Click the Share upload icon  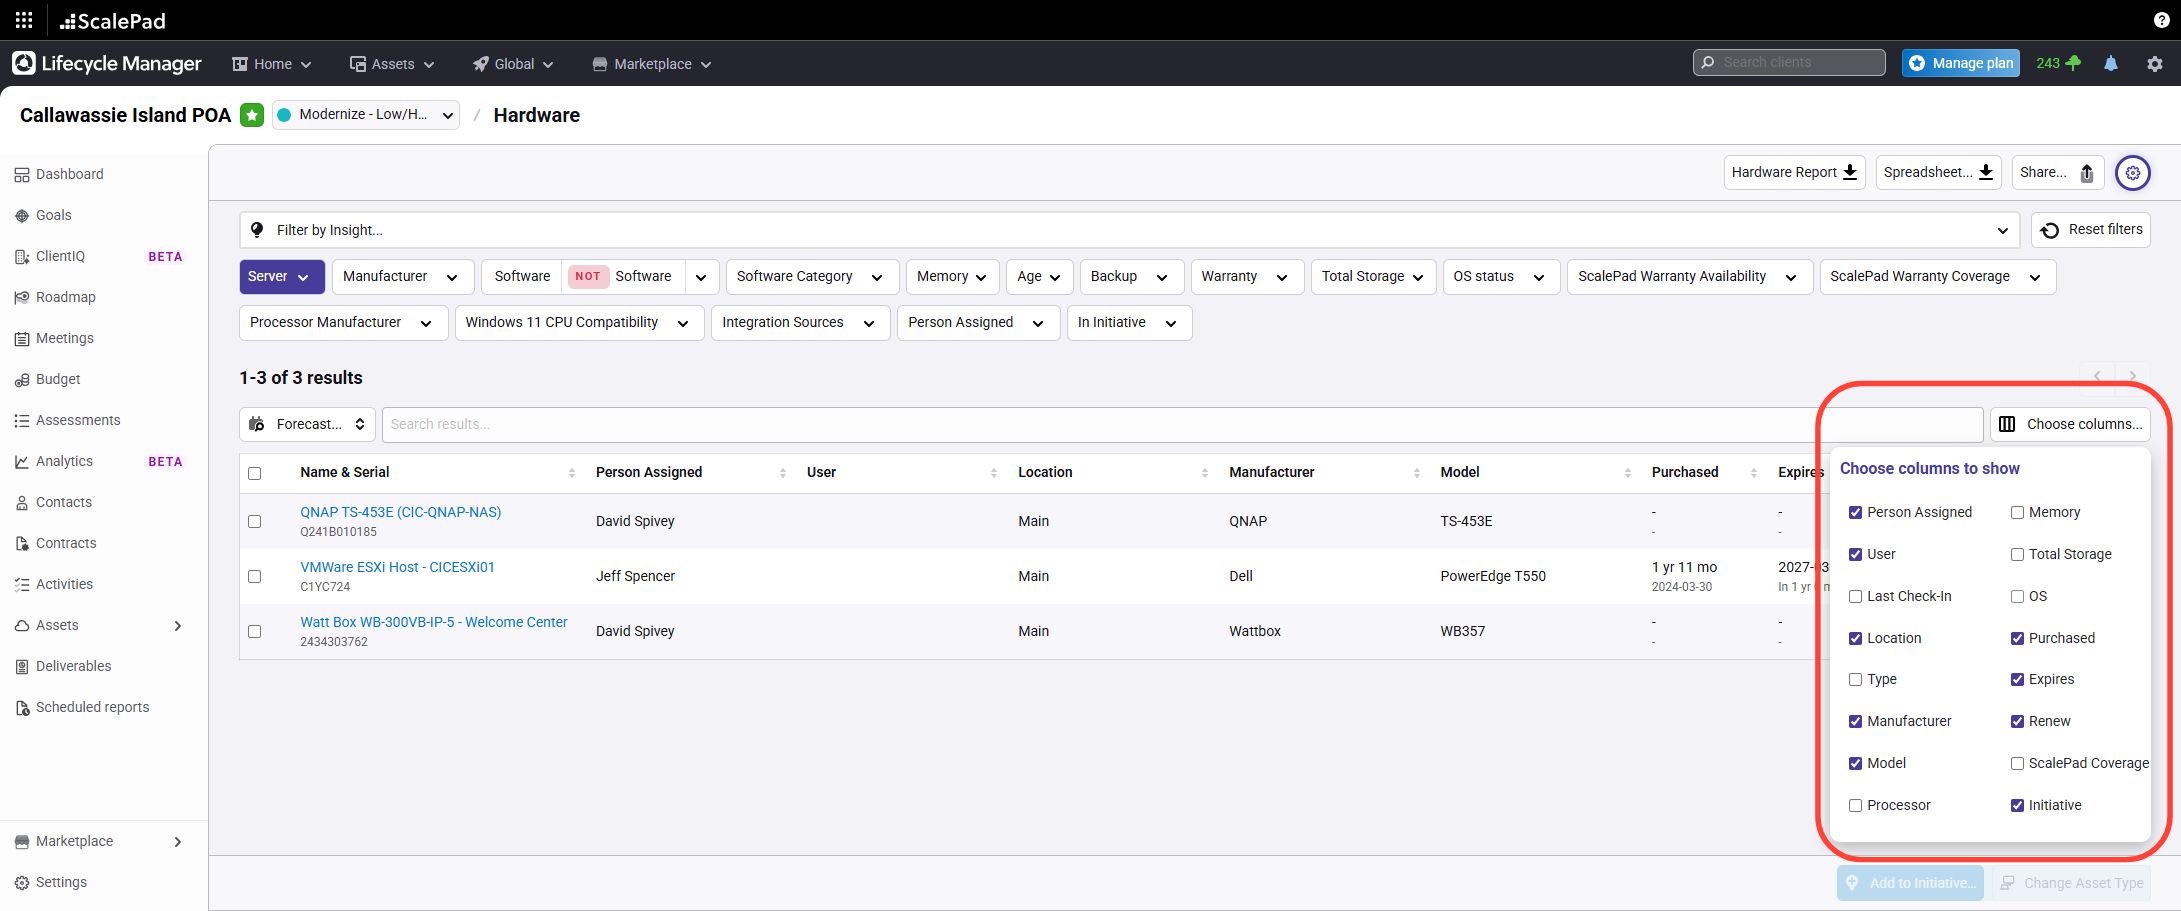[2086, 173]
